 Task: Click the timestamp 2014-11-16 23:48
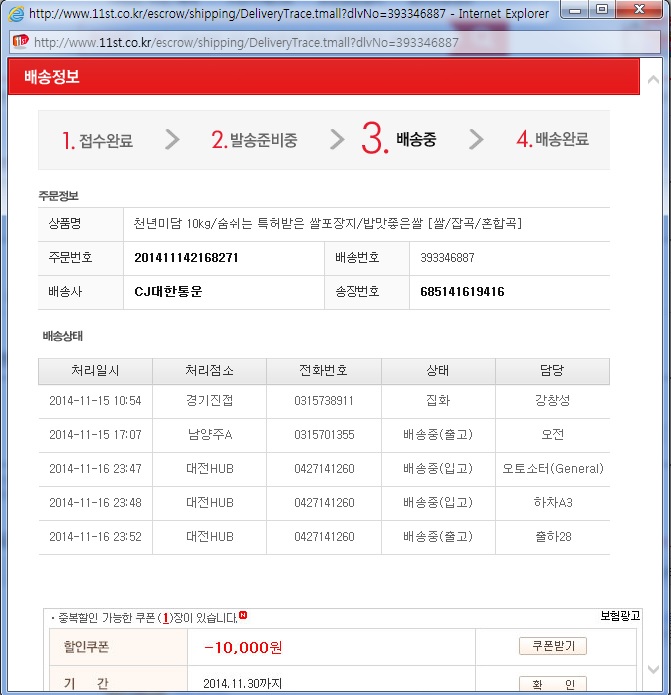[x=95, y=503]
